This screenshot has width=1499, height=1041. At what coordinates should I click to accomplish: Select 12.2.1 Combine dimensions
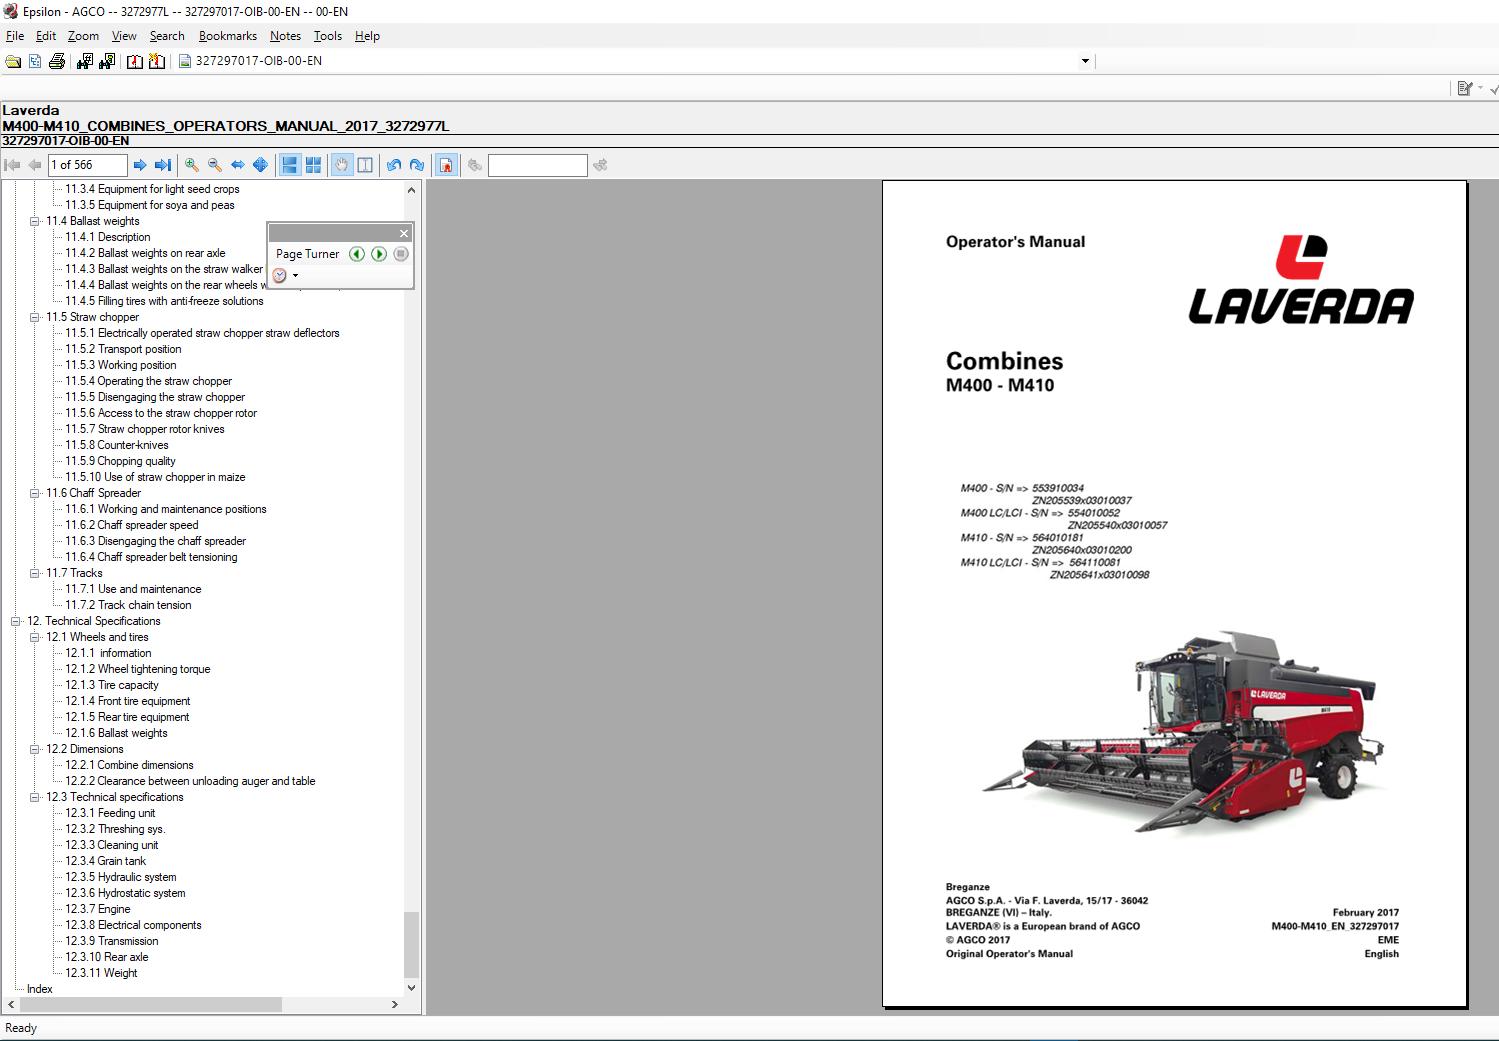point(129,765)
